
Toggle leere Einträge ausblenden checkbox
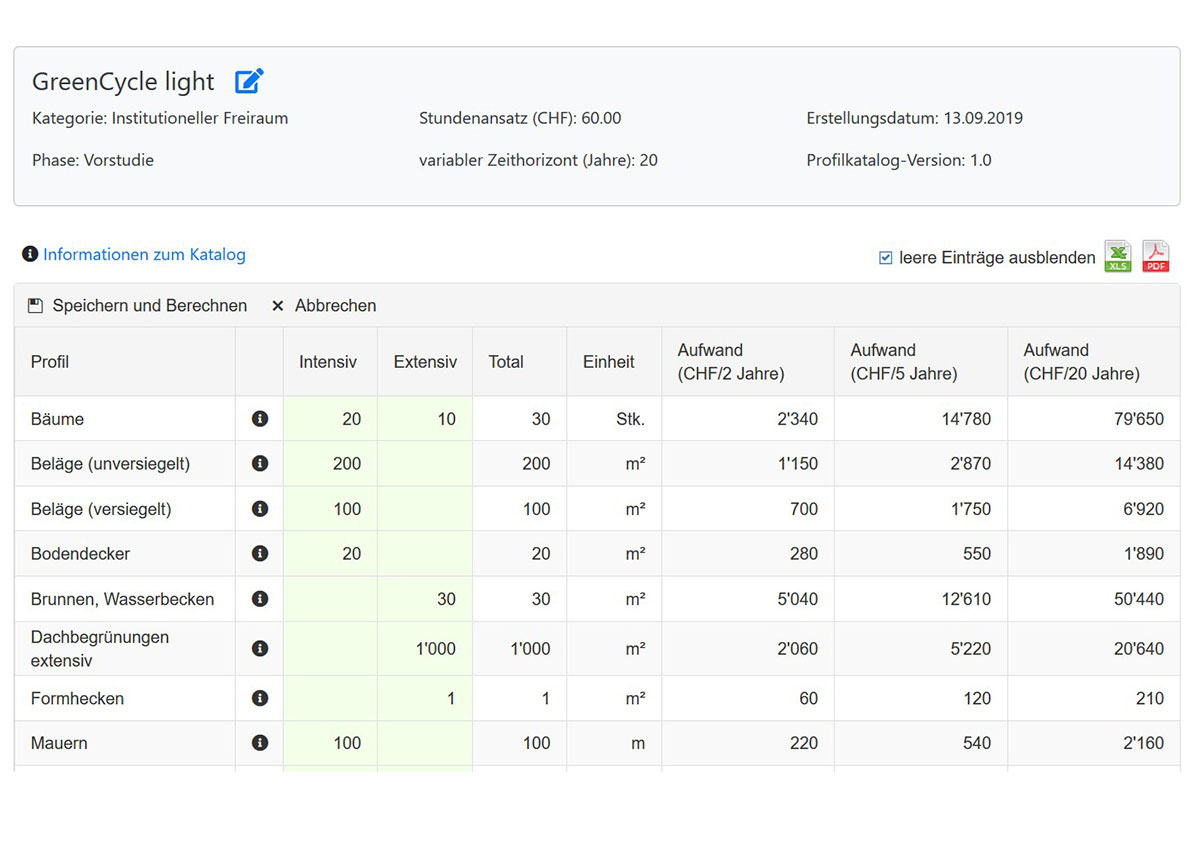885,258
